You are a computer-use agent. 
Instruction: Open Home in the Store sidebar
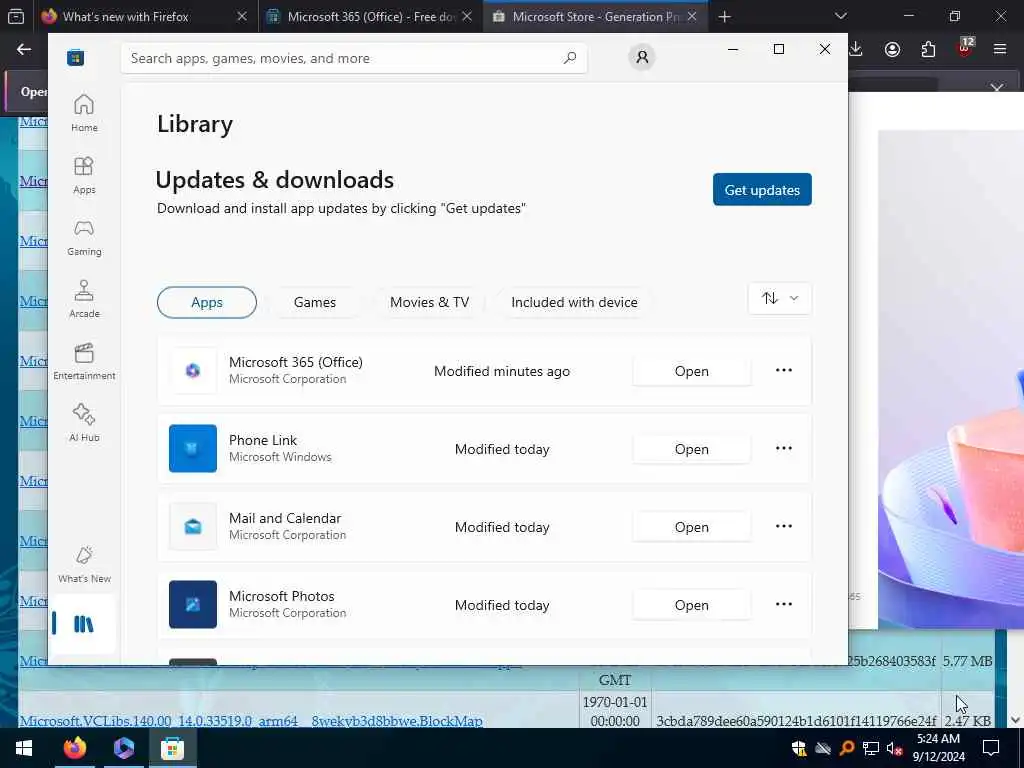[84, 113]
